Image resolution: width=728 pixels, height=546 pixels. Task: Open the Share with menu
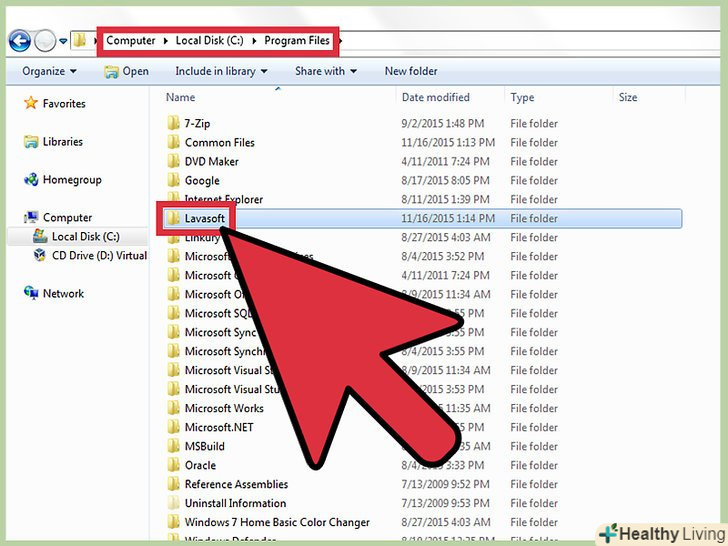326,71
